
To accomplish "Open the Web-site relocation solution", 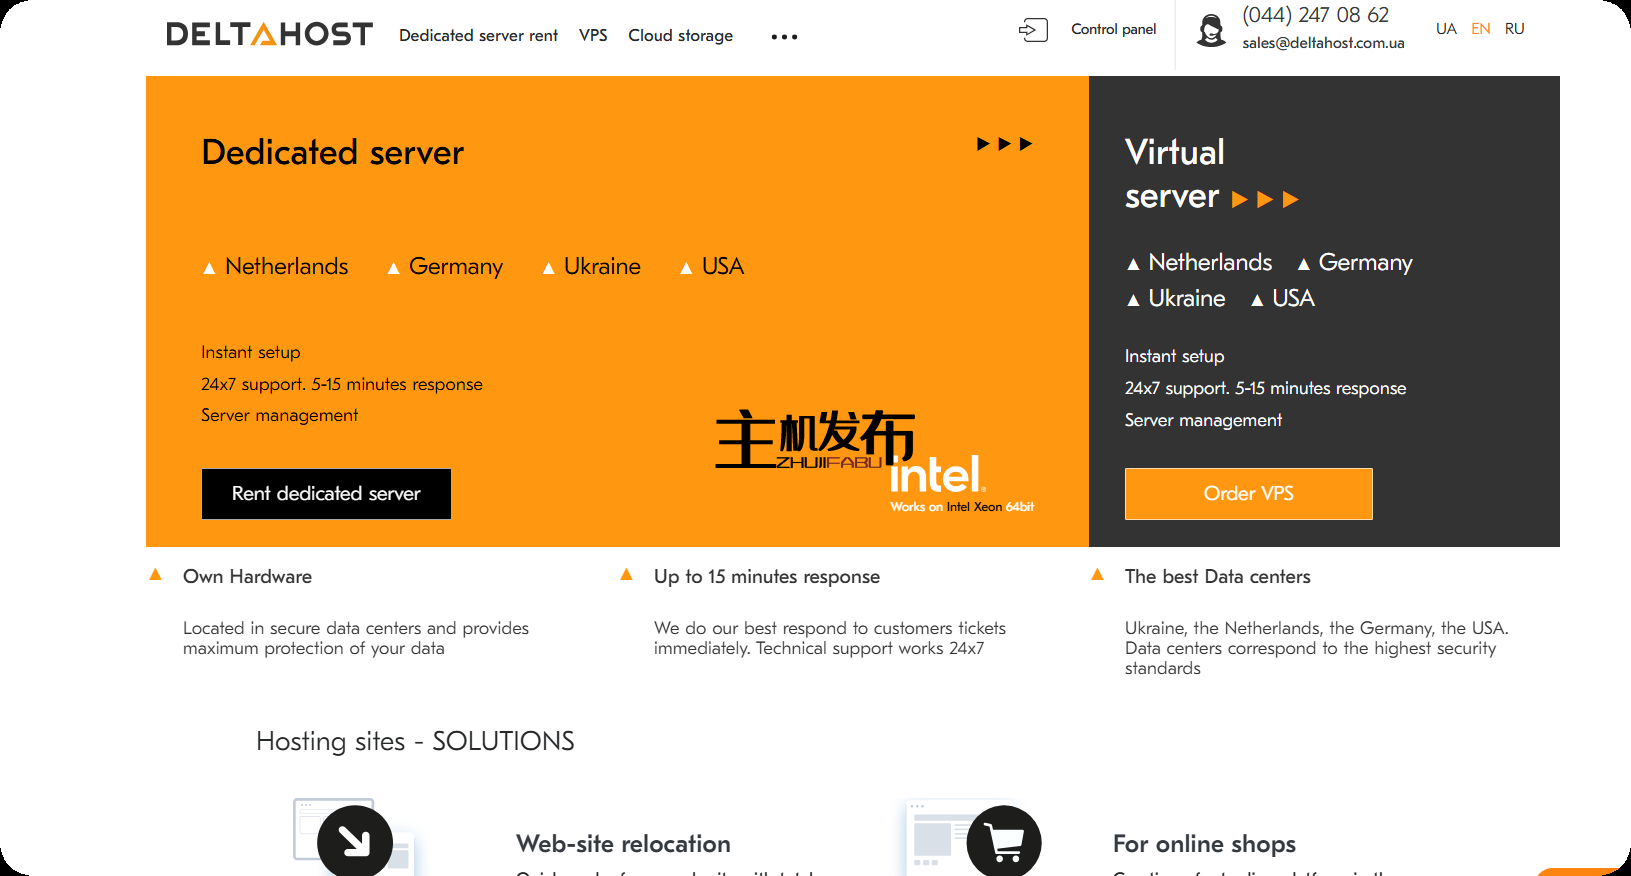I will (x=623, y=844).
